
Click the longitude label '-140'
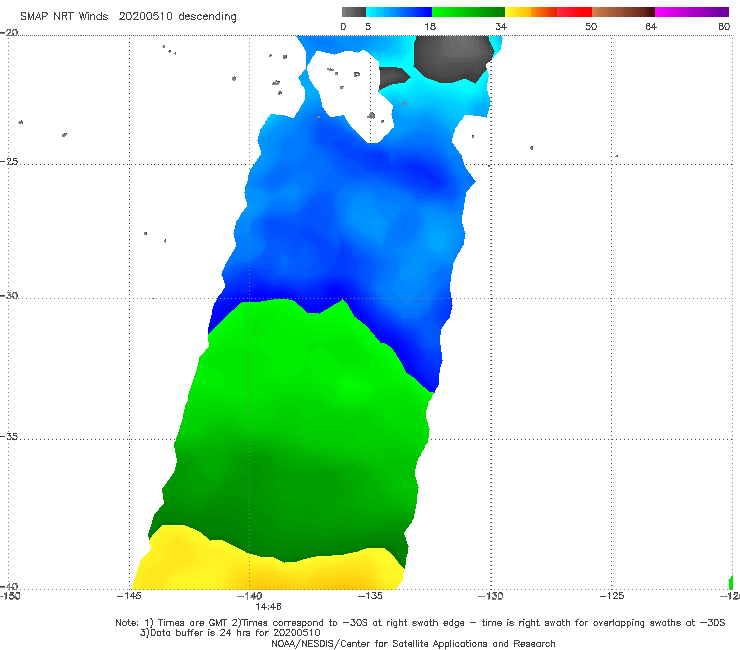pyautogui.click(x=250, y=596)
